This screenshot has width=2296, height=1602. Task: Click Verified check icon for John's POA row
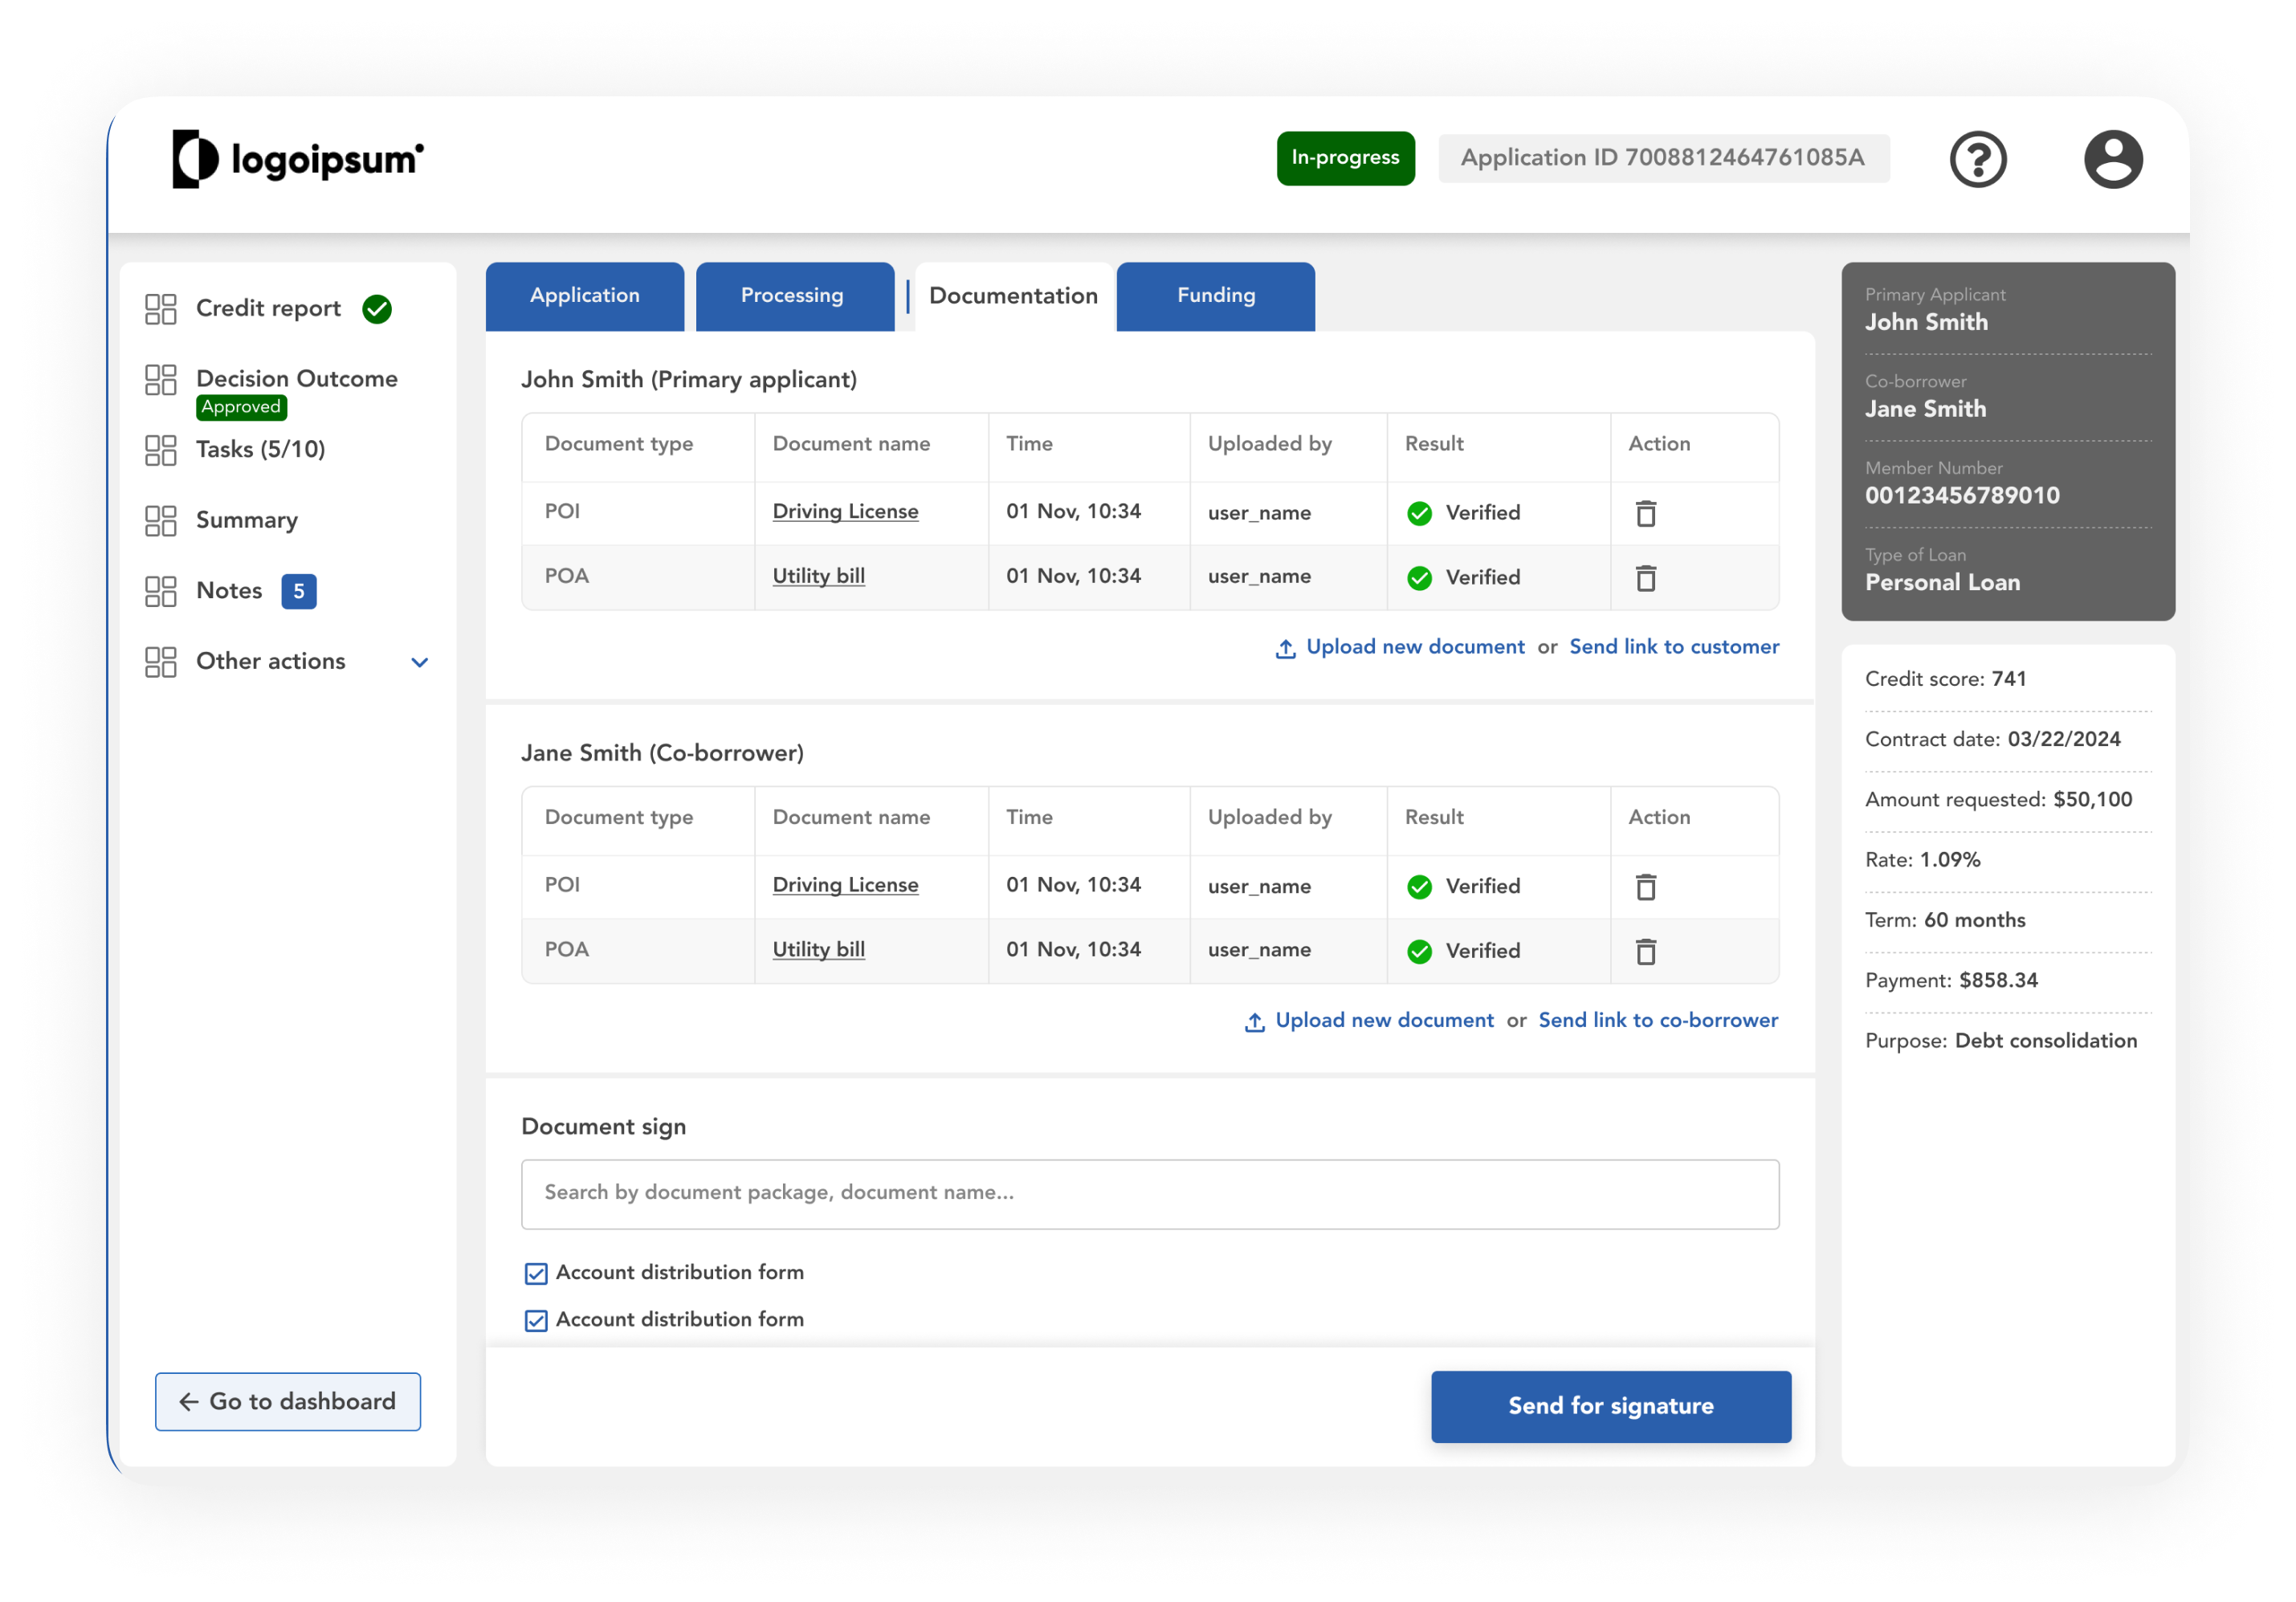1419,578
